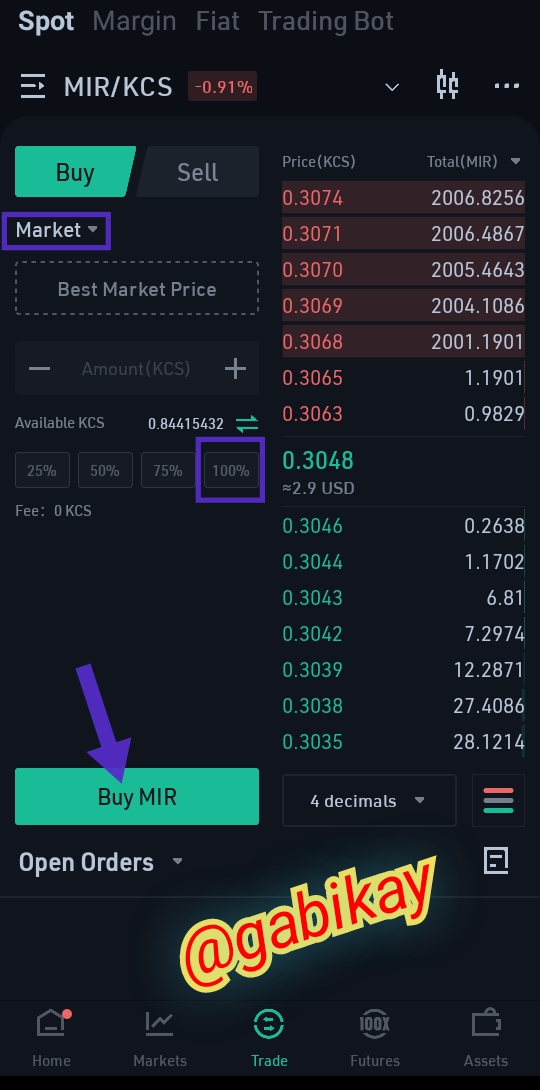The image size is (540, 1090).
Task: Open Futures in bottom navigation
Action: (x=375, y=1040)
